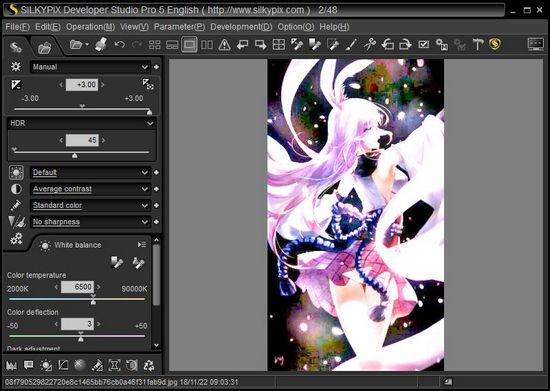Image resolution: width=550 pixels, height=391 pixels.
Task: Switch to combination view mode icon
Action: 172,45
